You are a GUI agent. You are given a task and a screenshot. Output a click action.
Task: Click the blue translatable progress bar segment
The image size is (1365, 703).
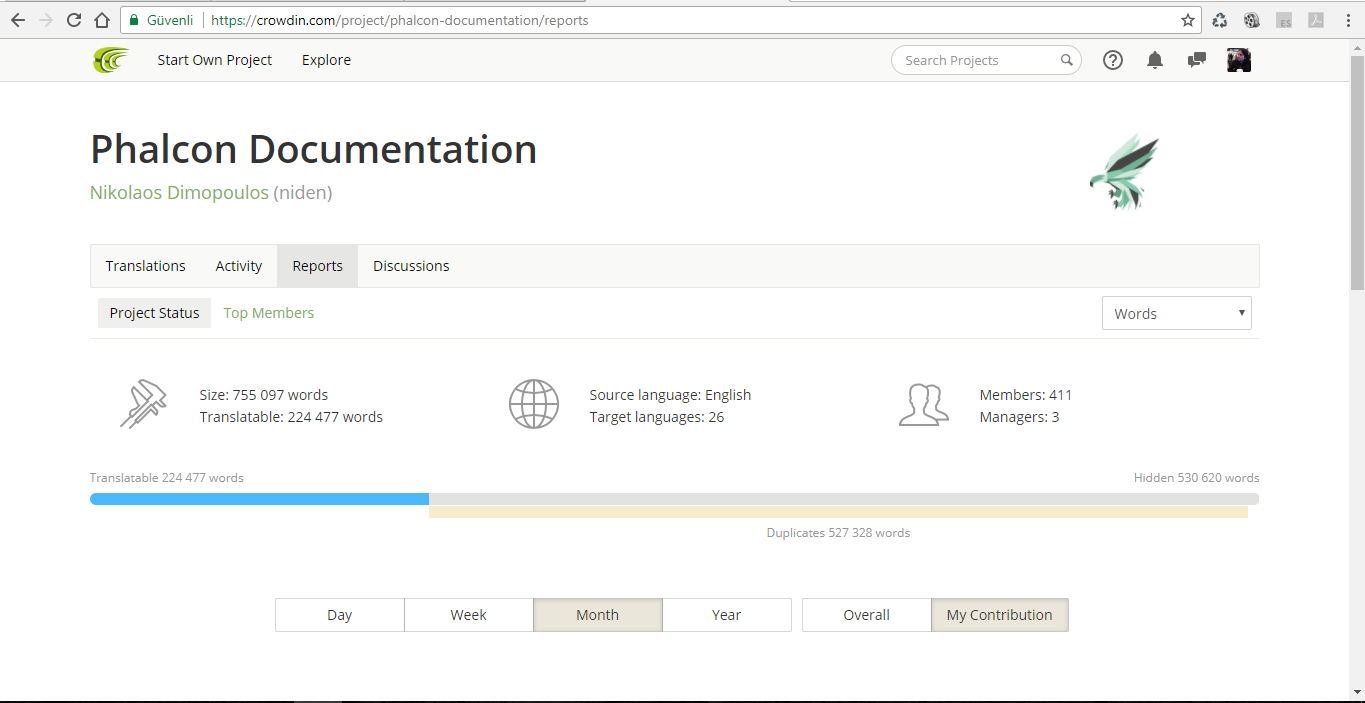click(x=260, y=499)
